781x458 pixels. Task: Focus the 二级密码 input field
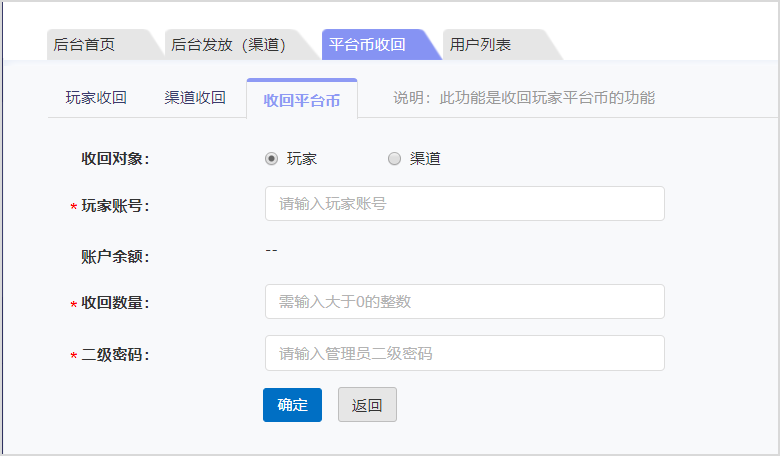click(465, 353)
